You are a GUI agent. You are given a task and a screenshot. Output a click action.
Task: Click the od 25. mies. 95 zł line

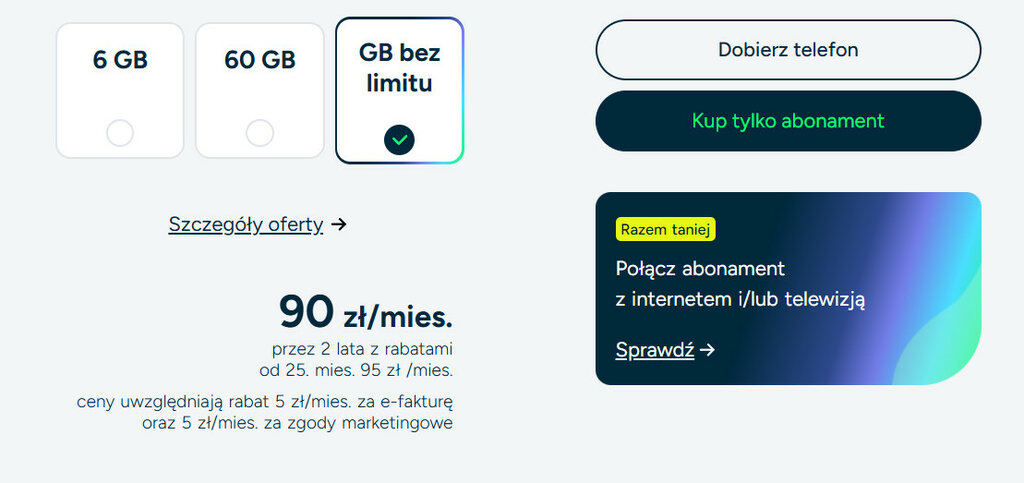coord(356,370)
